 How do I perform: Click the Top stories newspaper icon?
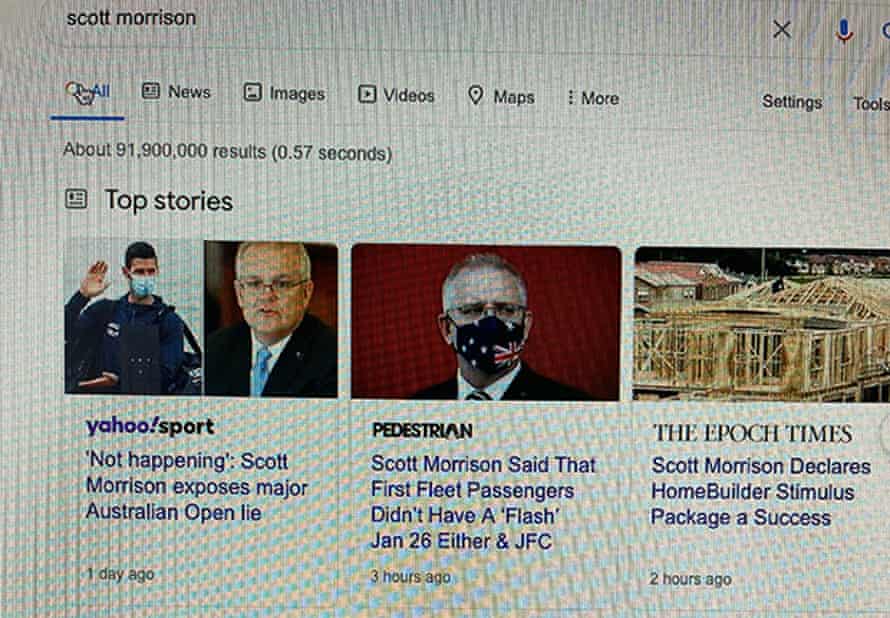(76, 199)
